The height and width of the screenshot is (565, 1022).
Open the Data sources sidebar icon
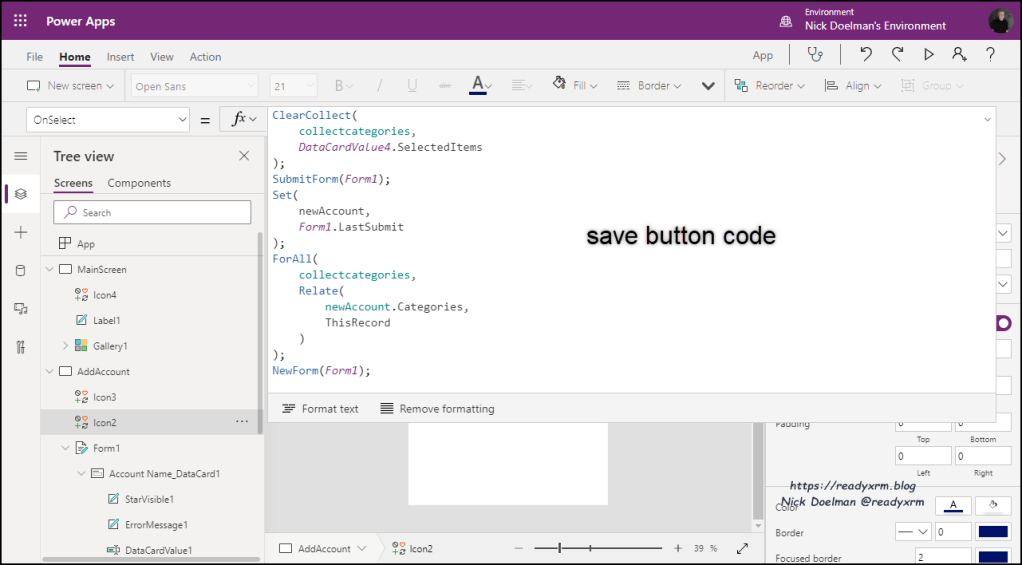[x=20, y=271]
